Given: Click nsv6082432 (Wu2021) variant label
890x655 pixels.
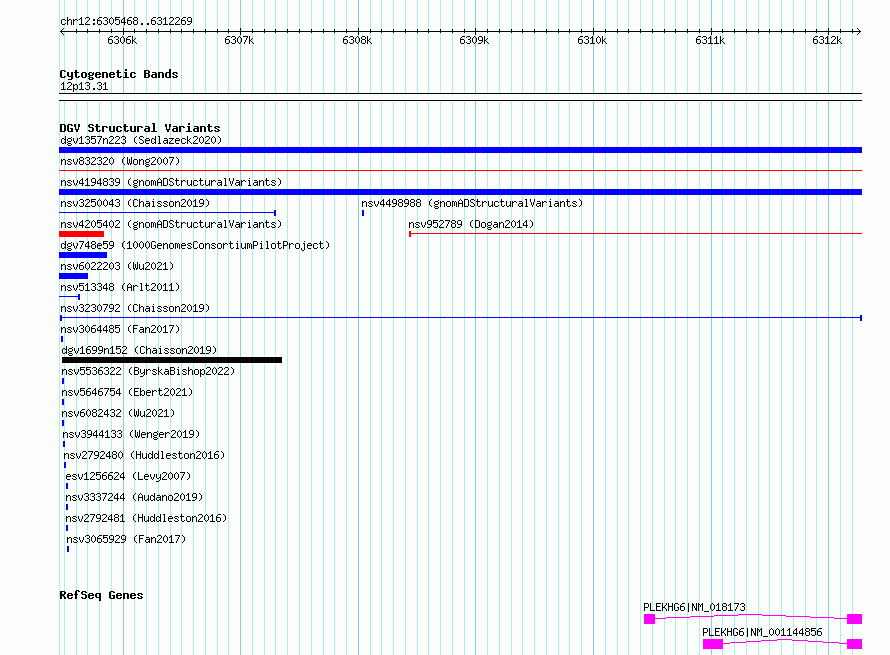Looking at the screenshot, I should [x=118, y=413].
